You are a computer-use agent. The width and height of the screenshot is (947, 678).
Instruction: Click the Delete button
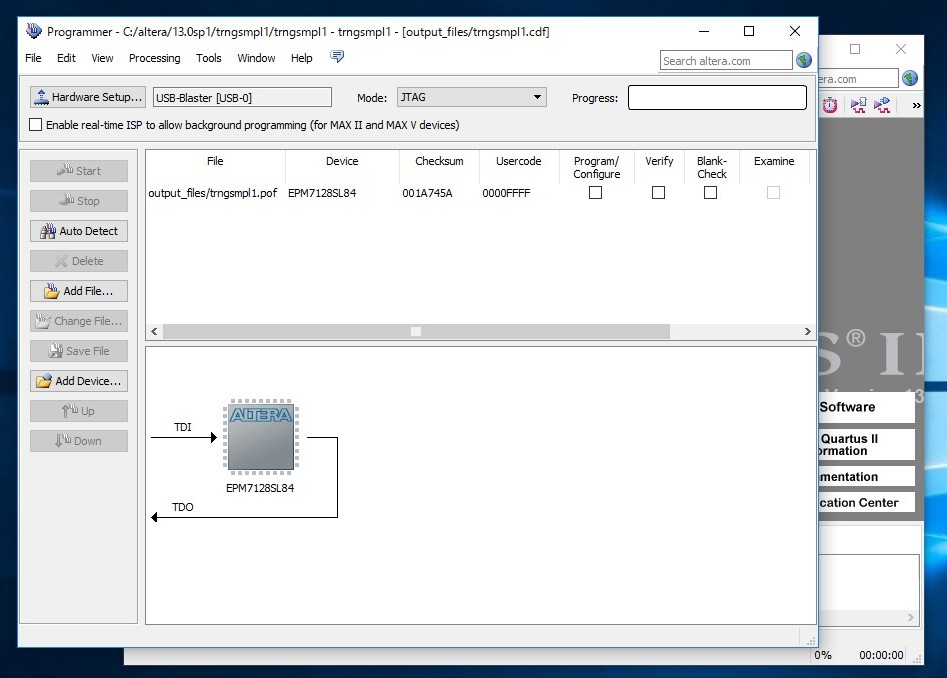(79, 261)
